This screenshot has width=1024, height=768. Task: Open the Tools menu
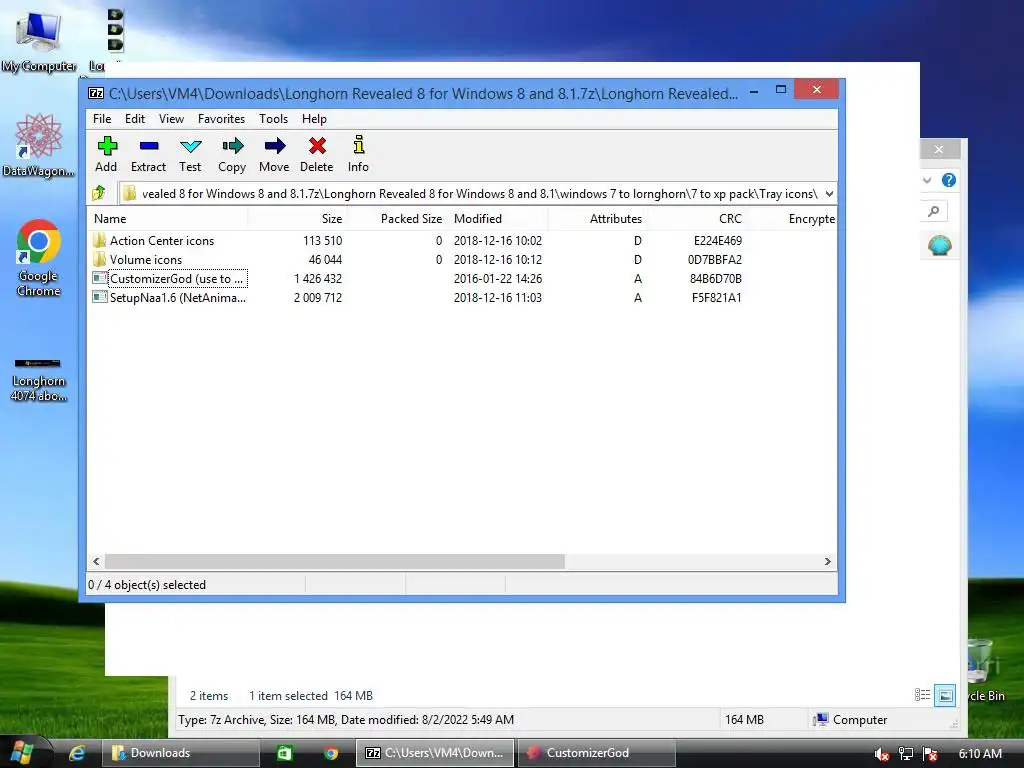tap(273, 119)
